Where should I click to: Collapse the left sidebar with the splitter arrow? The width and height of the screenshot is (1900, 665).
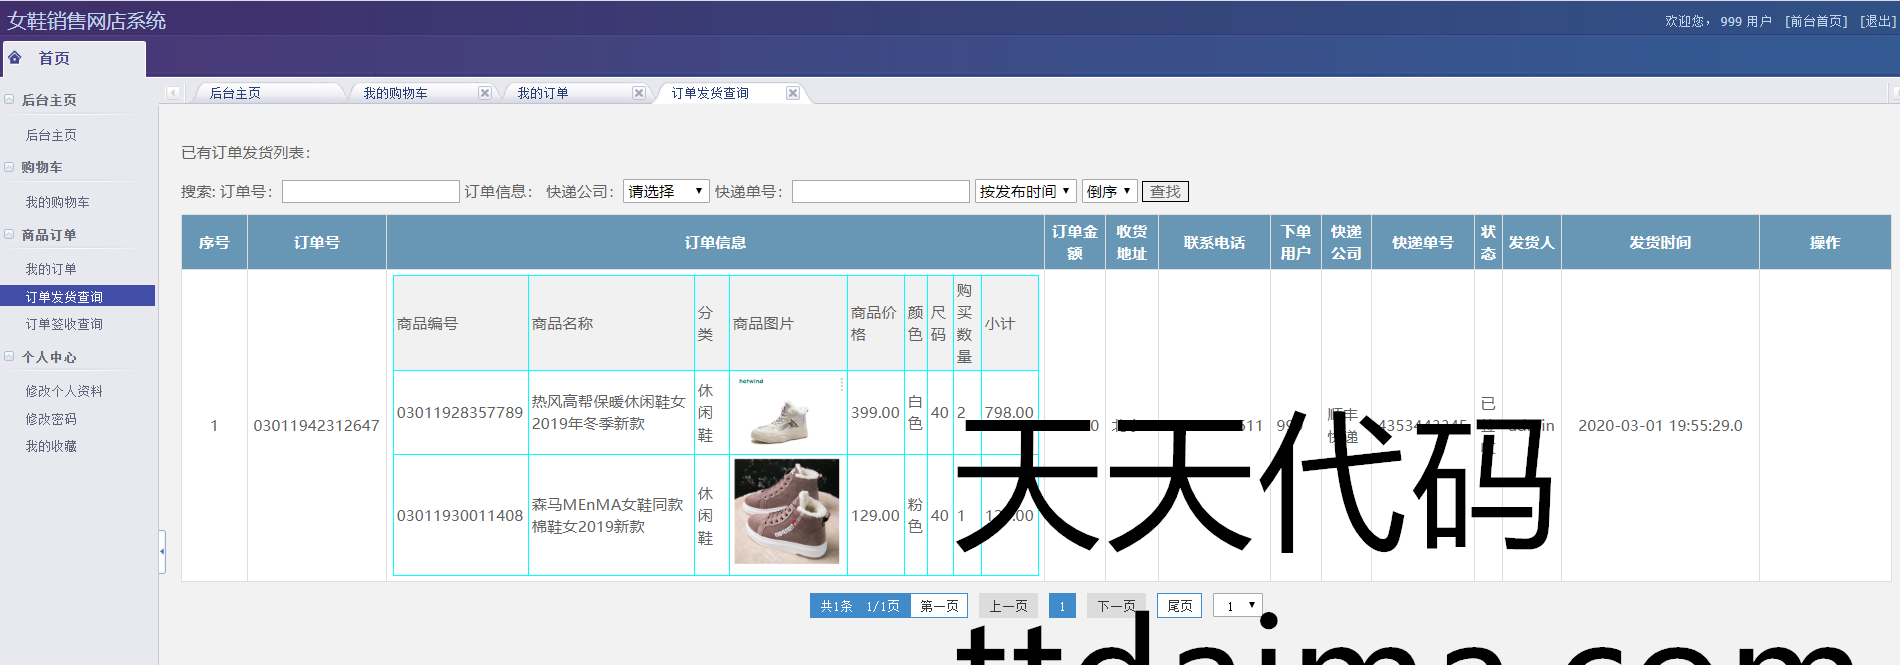[x=162, y=550]
